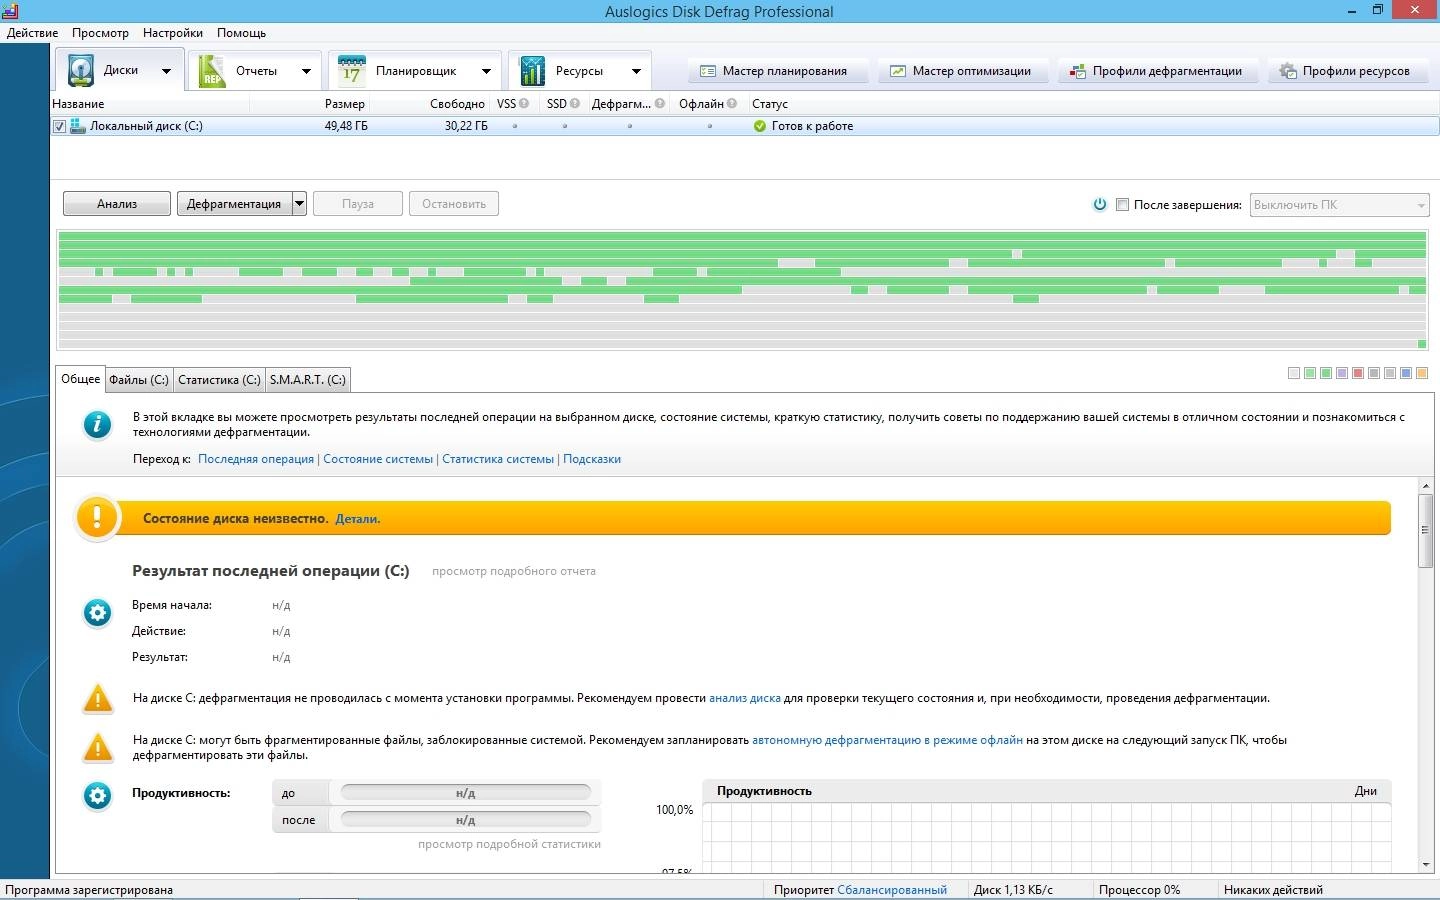Follow автономную дефрагментацию в режиме офлайн link
Image resolution: width=1440 pixels, height=900 pixels.
coord(888,740)
